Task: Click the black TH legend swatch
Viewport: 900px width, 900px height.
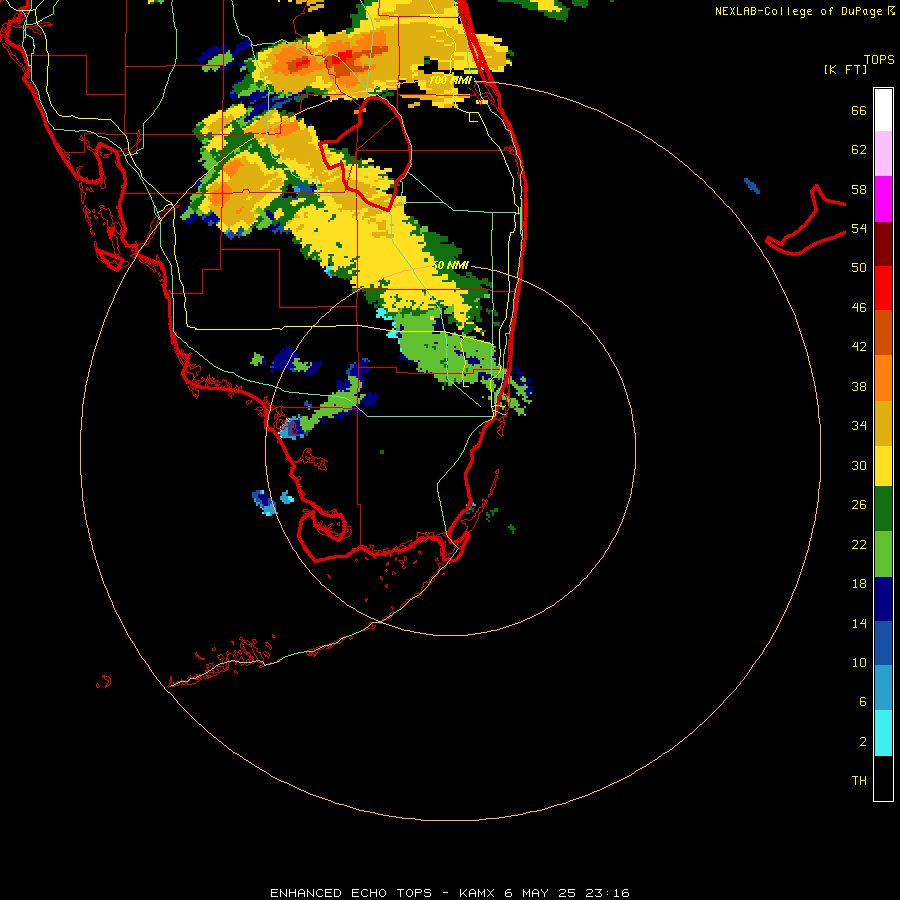Action: coord(883,778)
